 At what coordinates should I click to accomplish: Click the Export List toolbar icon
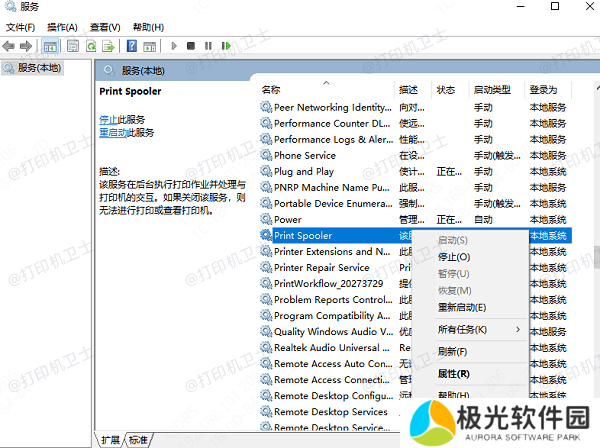[x=107, y=46]
